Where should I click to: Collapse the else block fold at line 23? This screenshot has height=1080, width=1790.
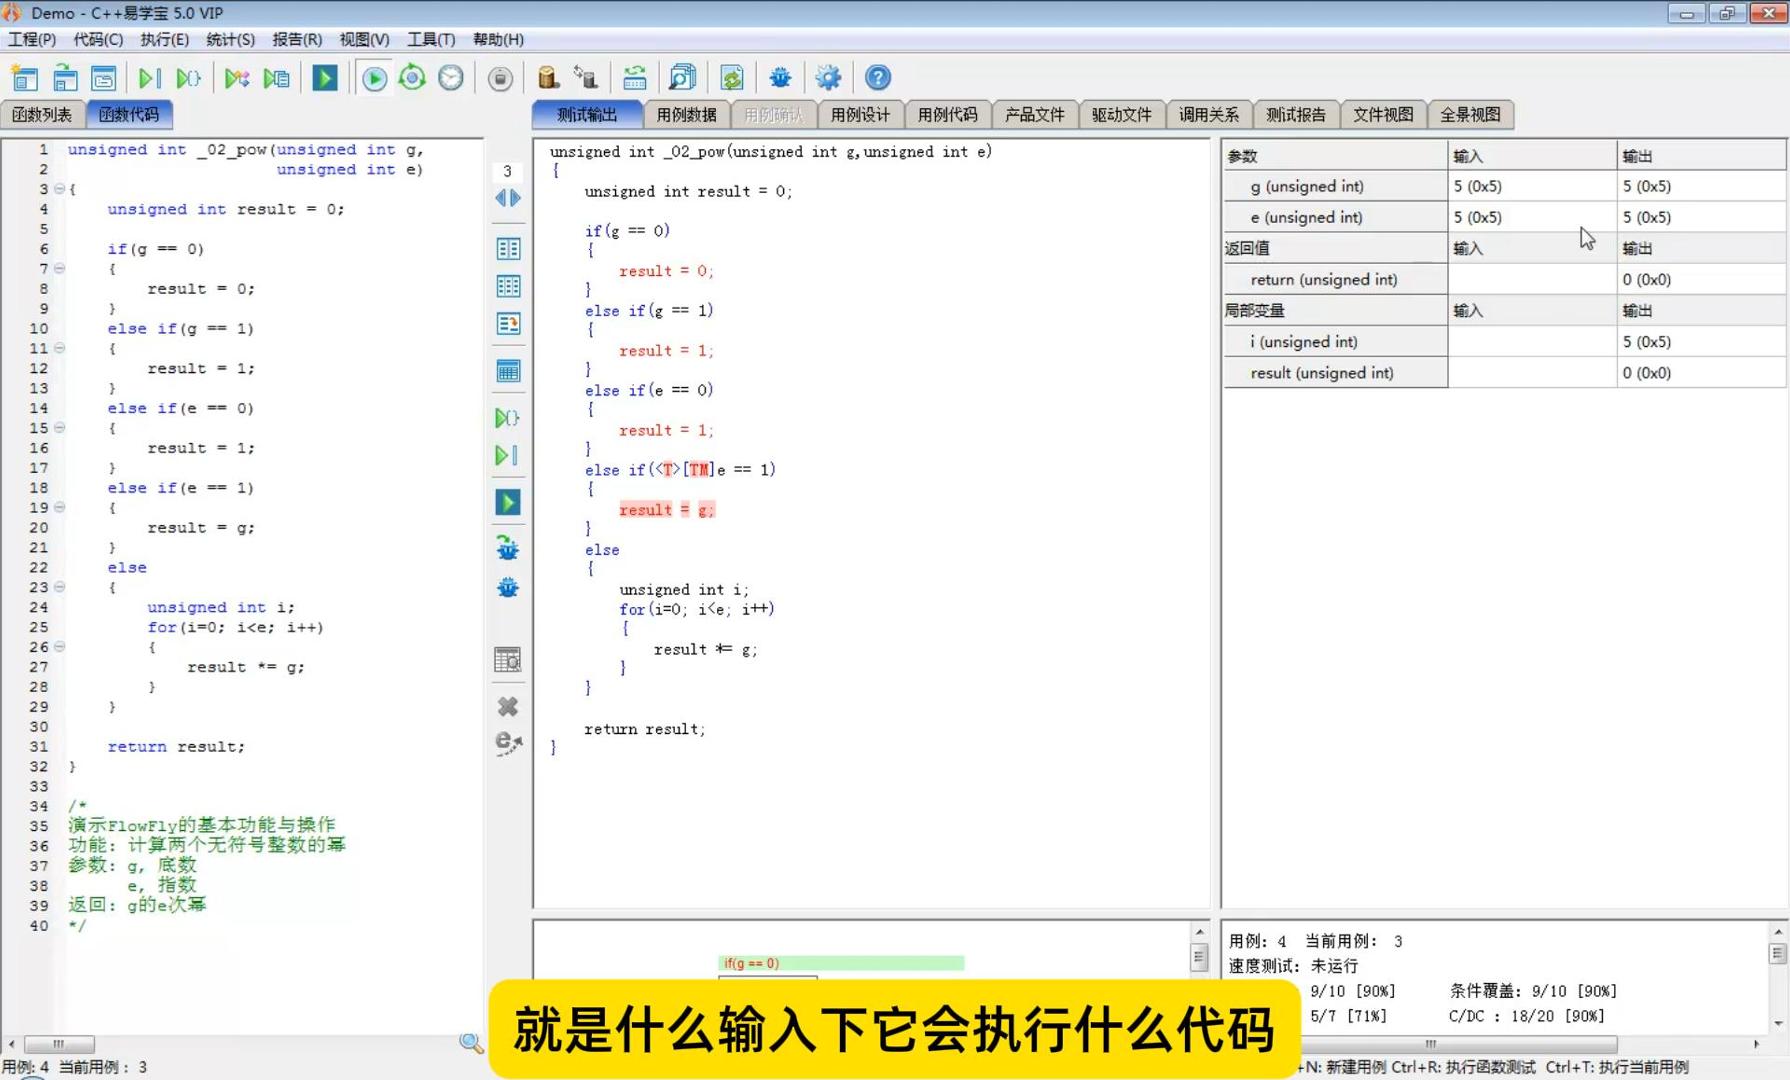pyautogui.click(x=60, y=587)
